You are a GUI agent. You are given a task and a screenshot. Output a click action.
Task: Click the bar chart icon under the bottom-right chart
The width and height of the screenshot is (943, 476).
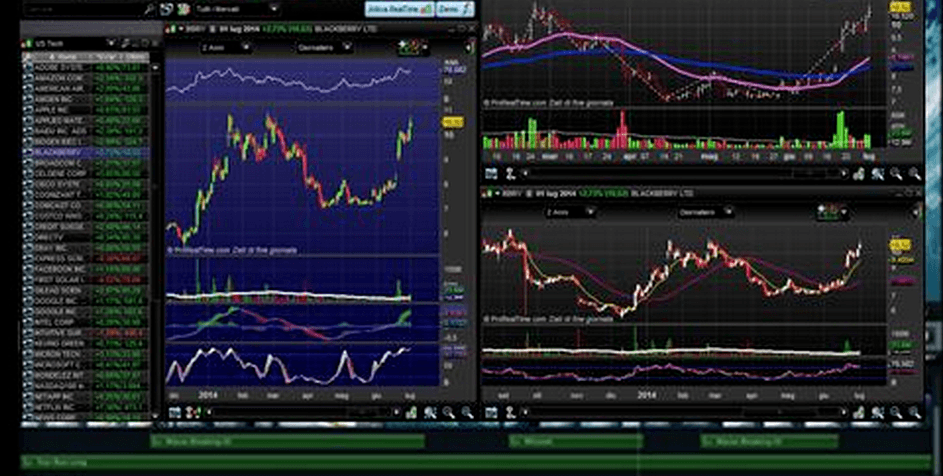click(x=859, y=412)
